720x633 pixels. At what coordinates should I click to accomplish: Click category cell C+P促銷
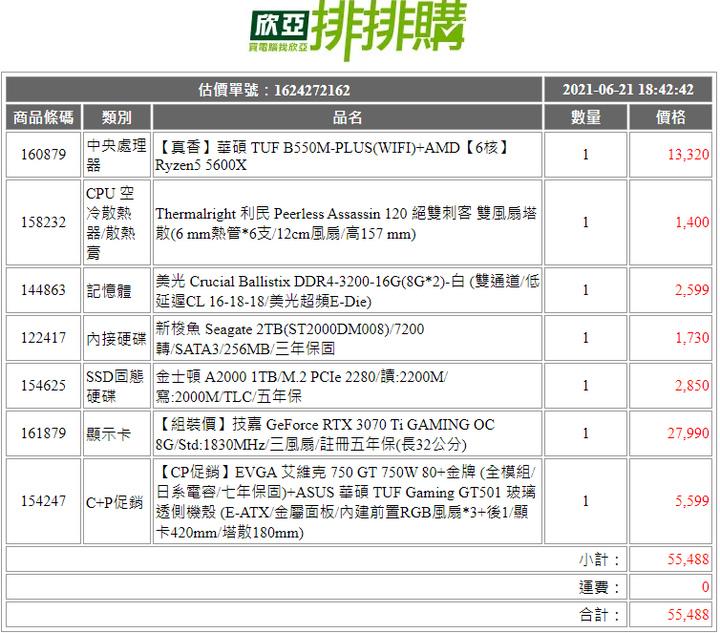117,501
